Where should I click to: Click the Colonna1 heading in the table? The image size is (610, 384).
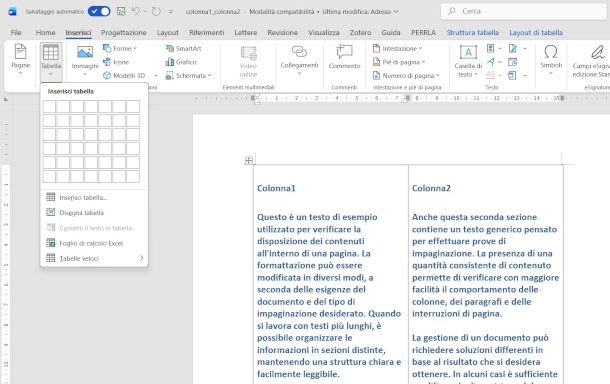pyautogui.click(x=276, y=188)
